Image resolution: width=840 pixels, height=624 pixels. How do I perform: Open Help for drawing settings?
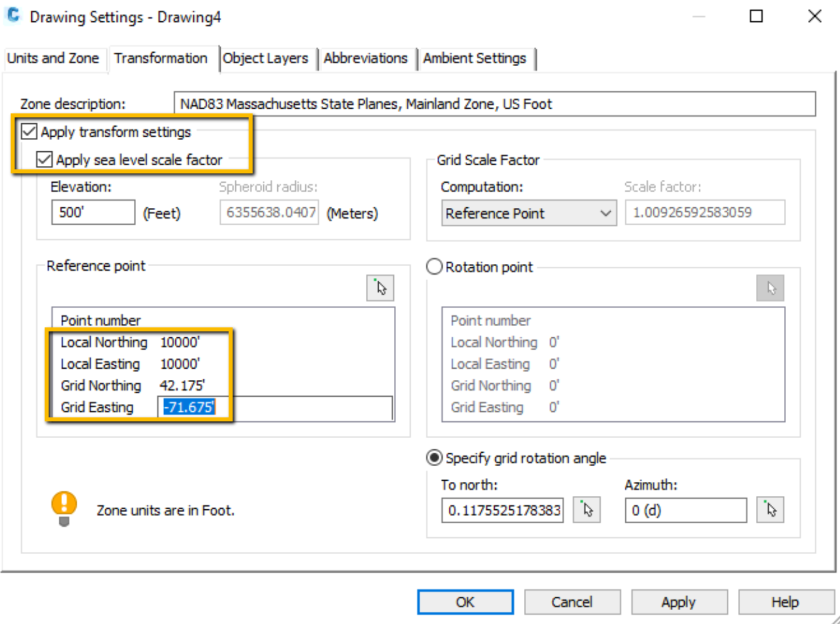786,601
